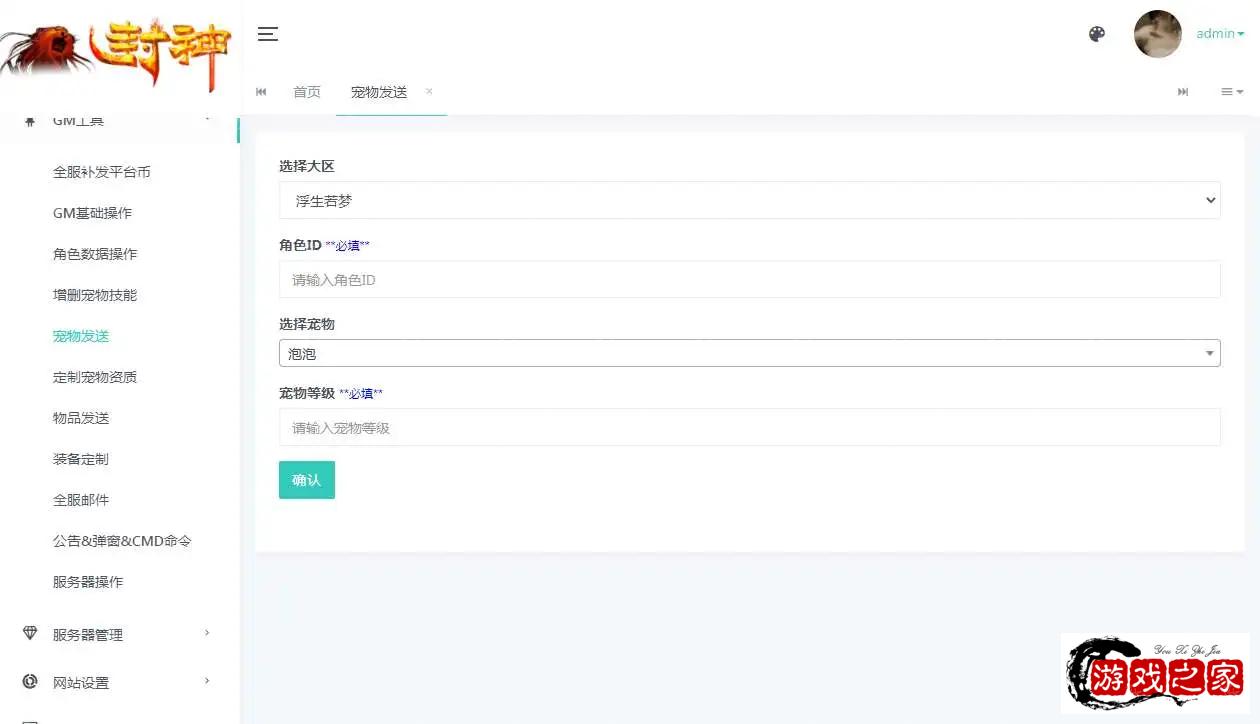Switch to the 首页 tab
The height and width of the screenshot is (724, 1260).
(x=307, y=92)
